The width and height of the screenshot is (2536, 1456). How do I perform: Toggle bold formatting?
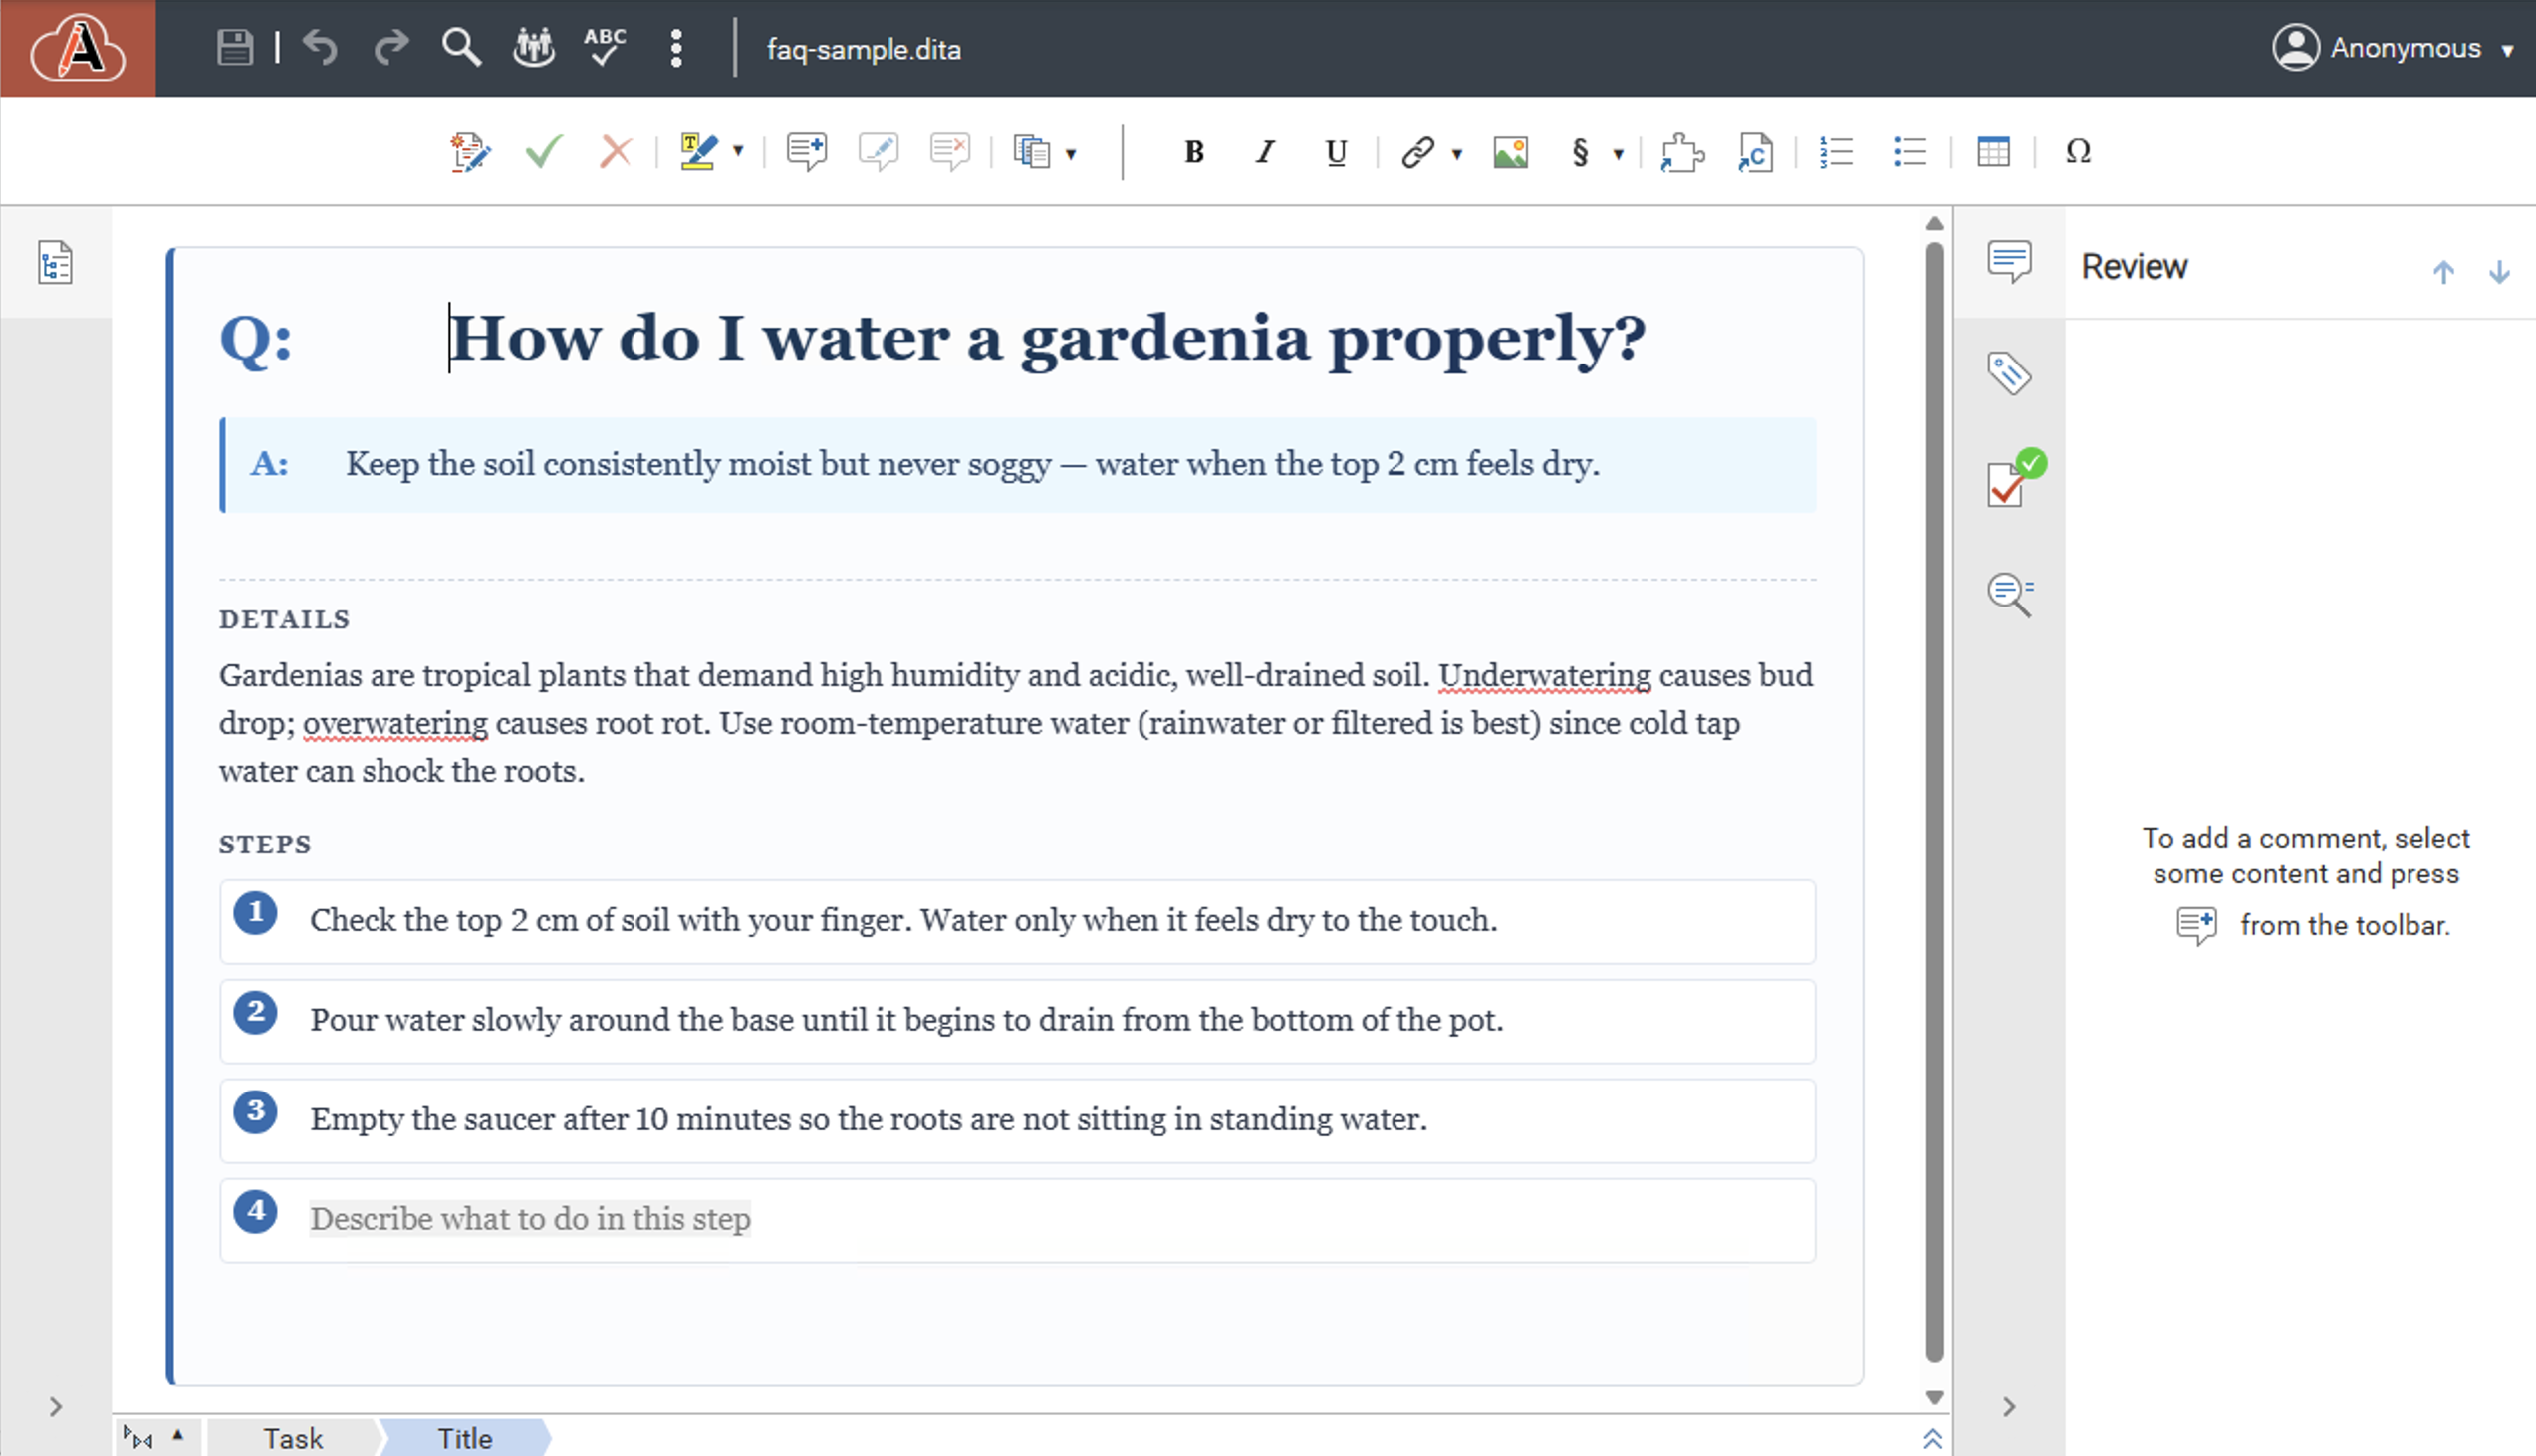1194,153
